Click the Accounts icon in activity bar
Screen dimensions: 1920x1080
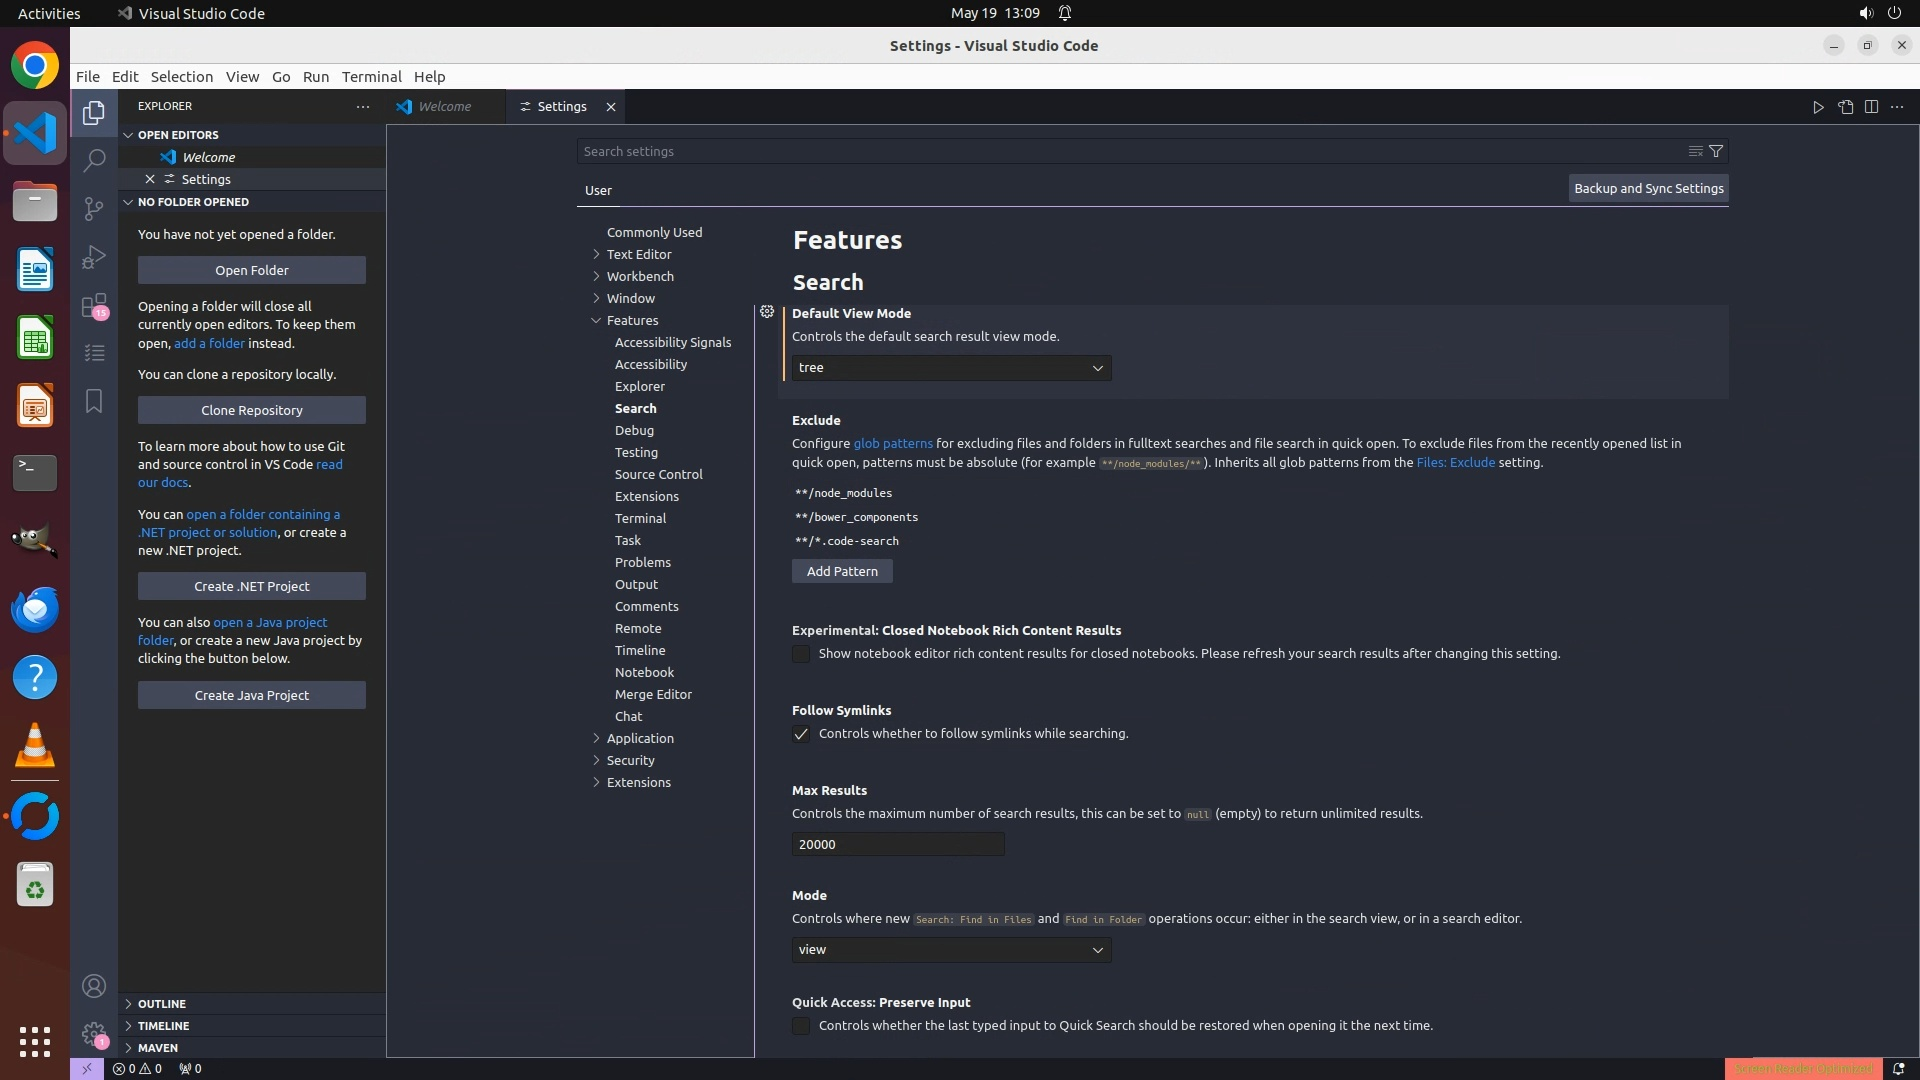coord(94,986)
